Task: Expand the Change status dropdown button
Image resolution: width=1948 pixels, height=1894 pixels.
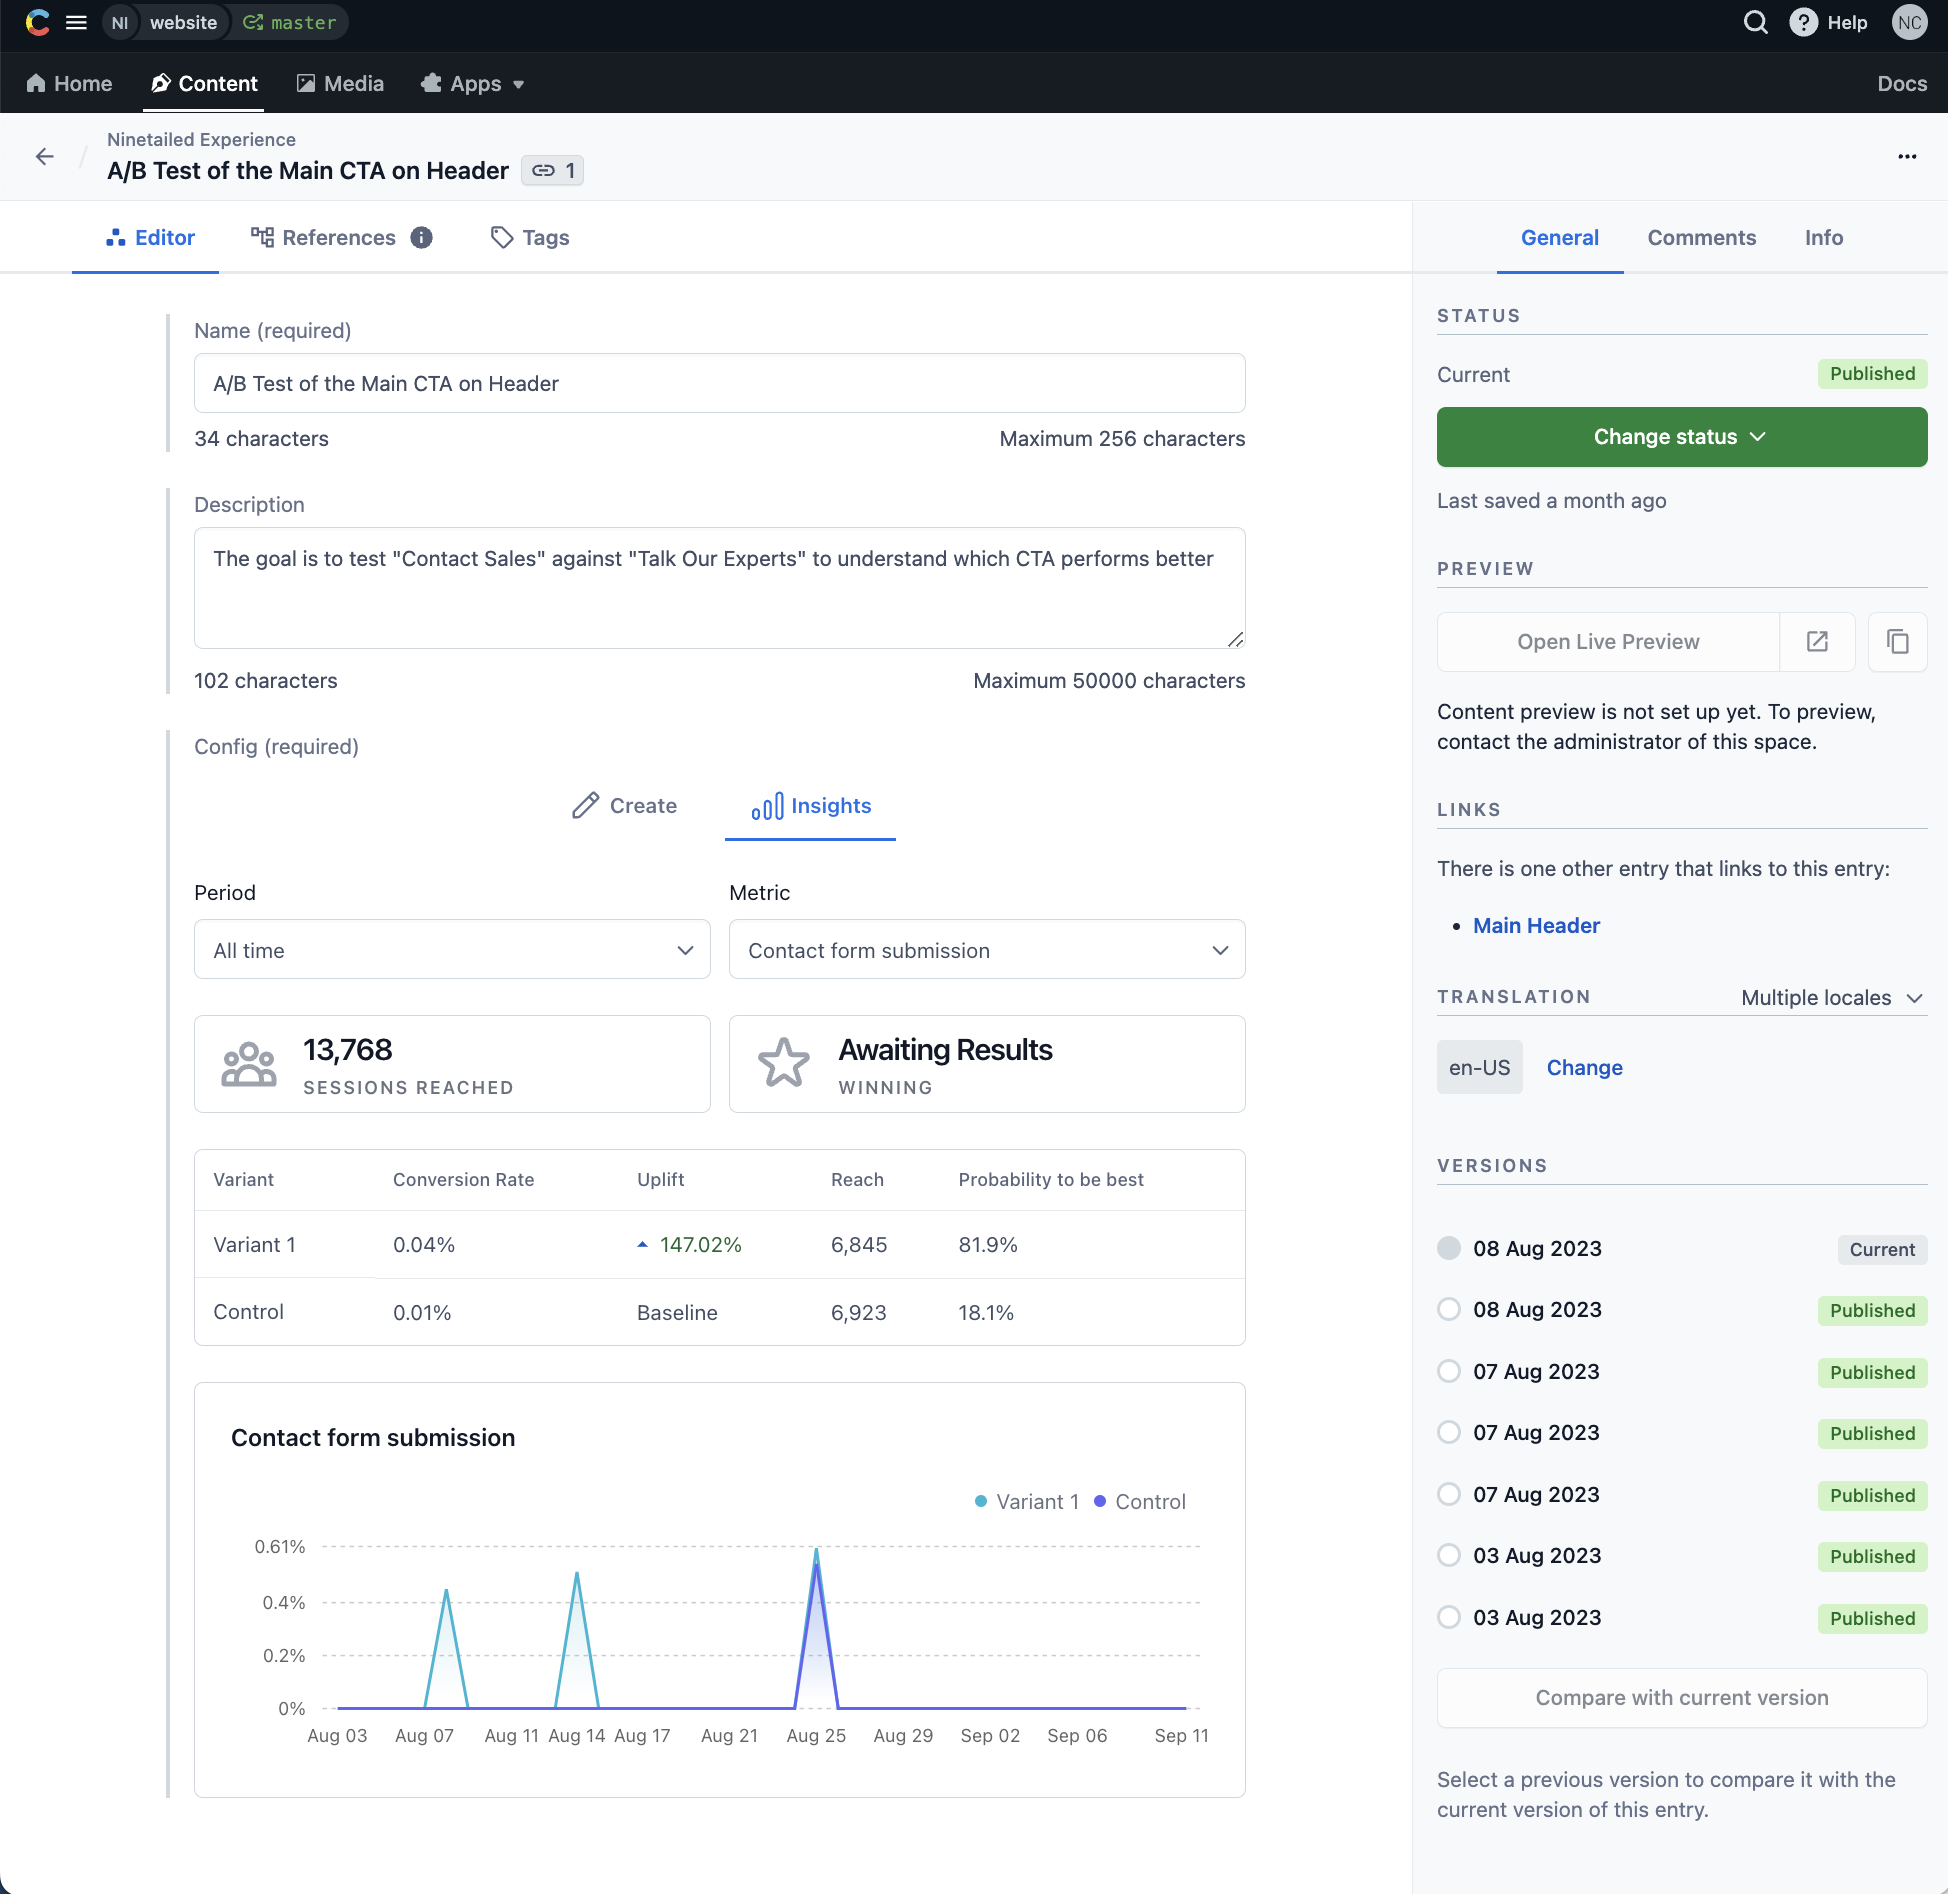Action: coord(1681,437)
